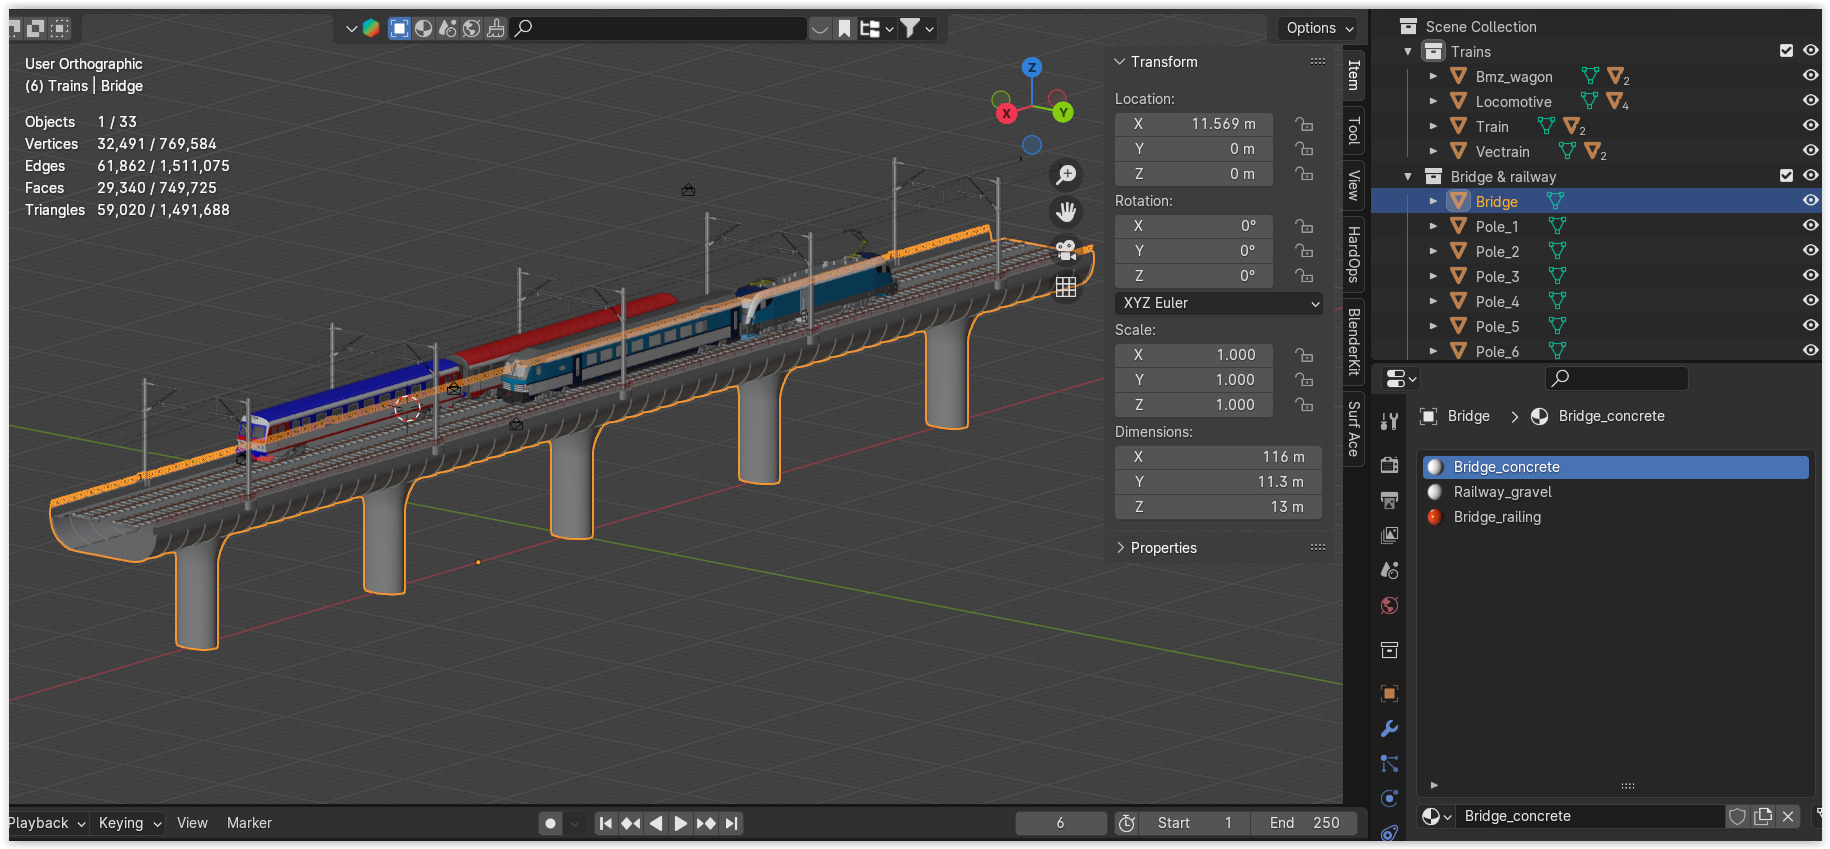The image size is (1830, 849).
Task: Click the colorful material preview shading icon
Action: [x=371, y=28]
